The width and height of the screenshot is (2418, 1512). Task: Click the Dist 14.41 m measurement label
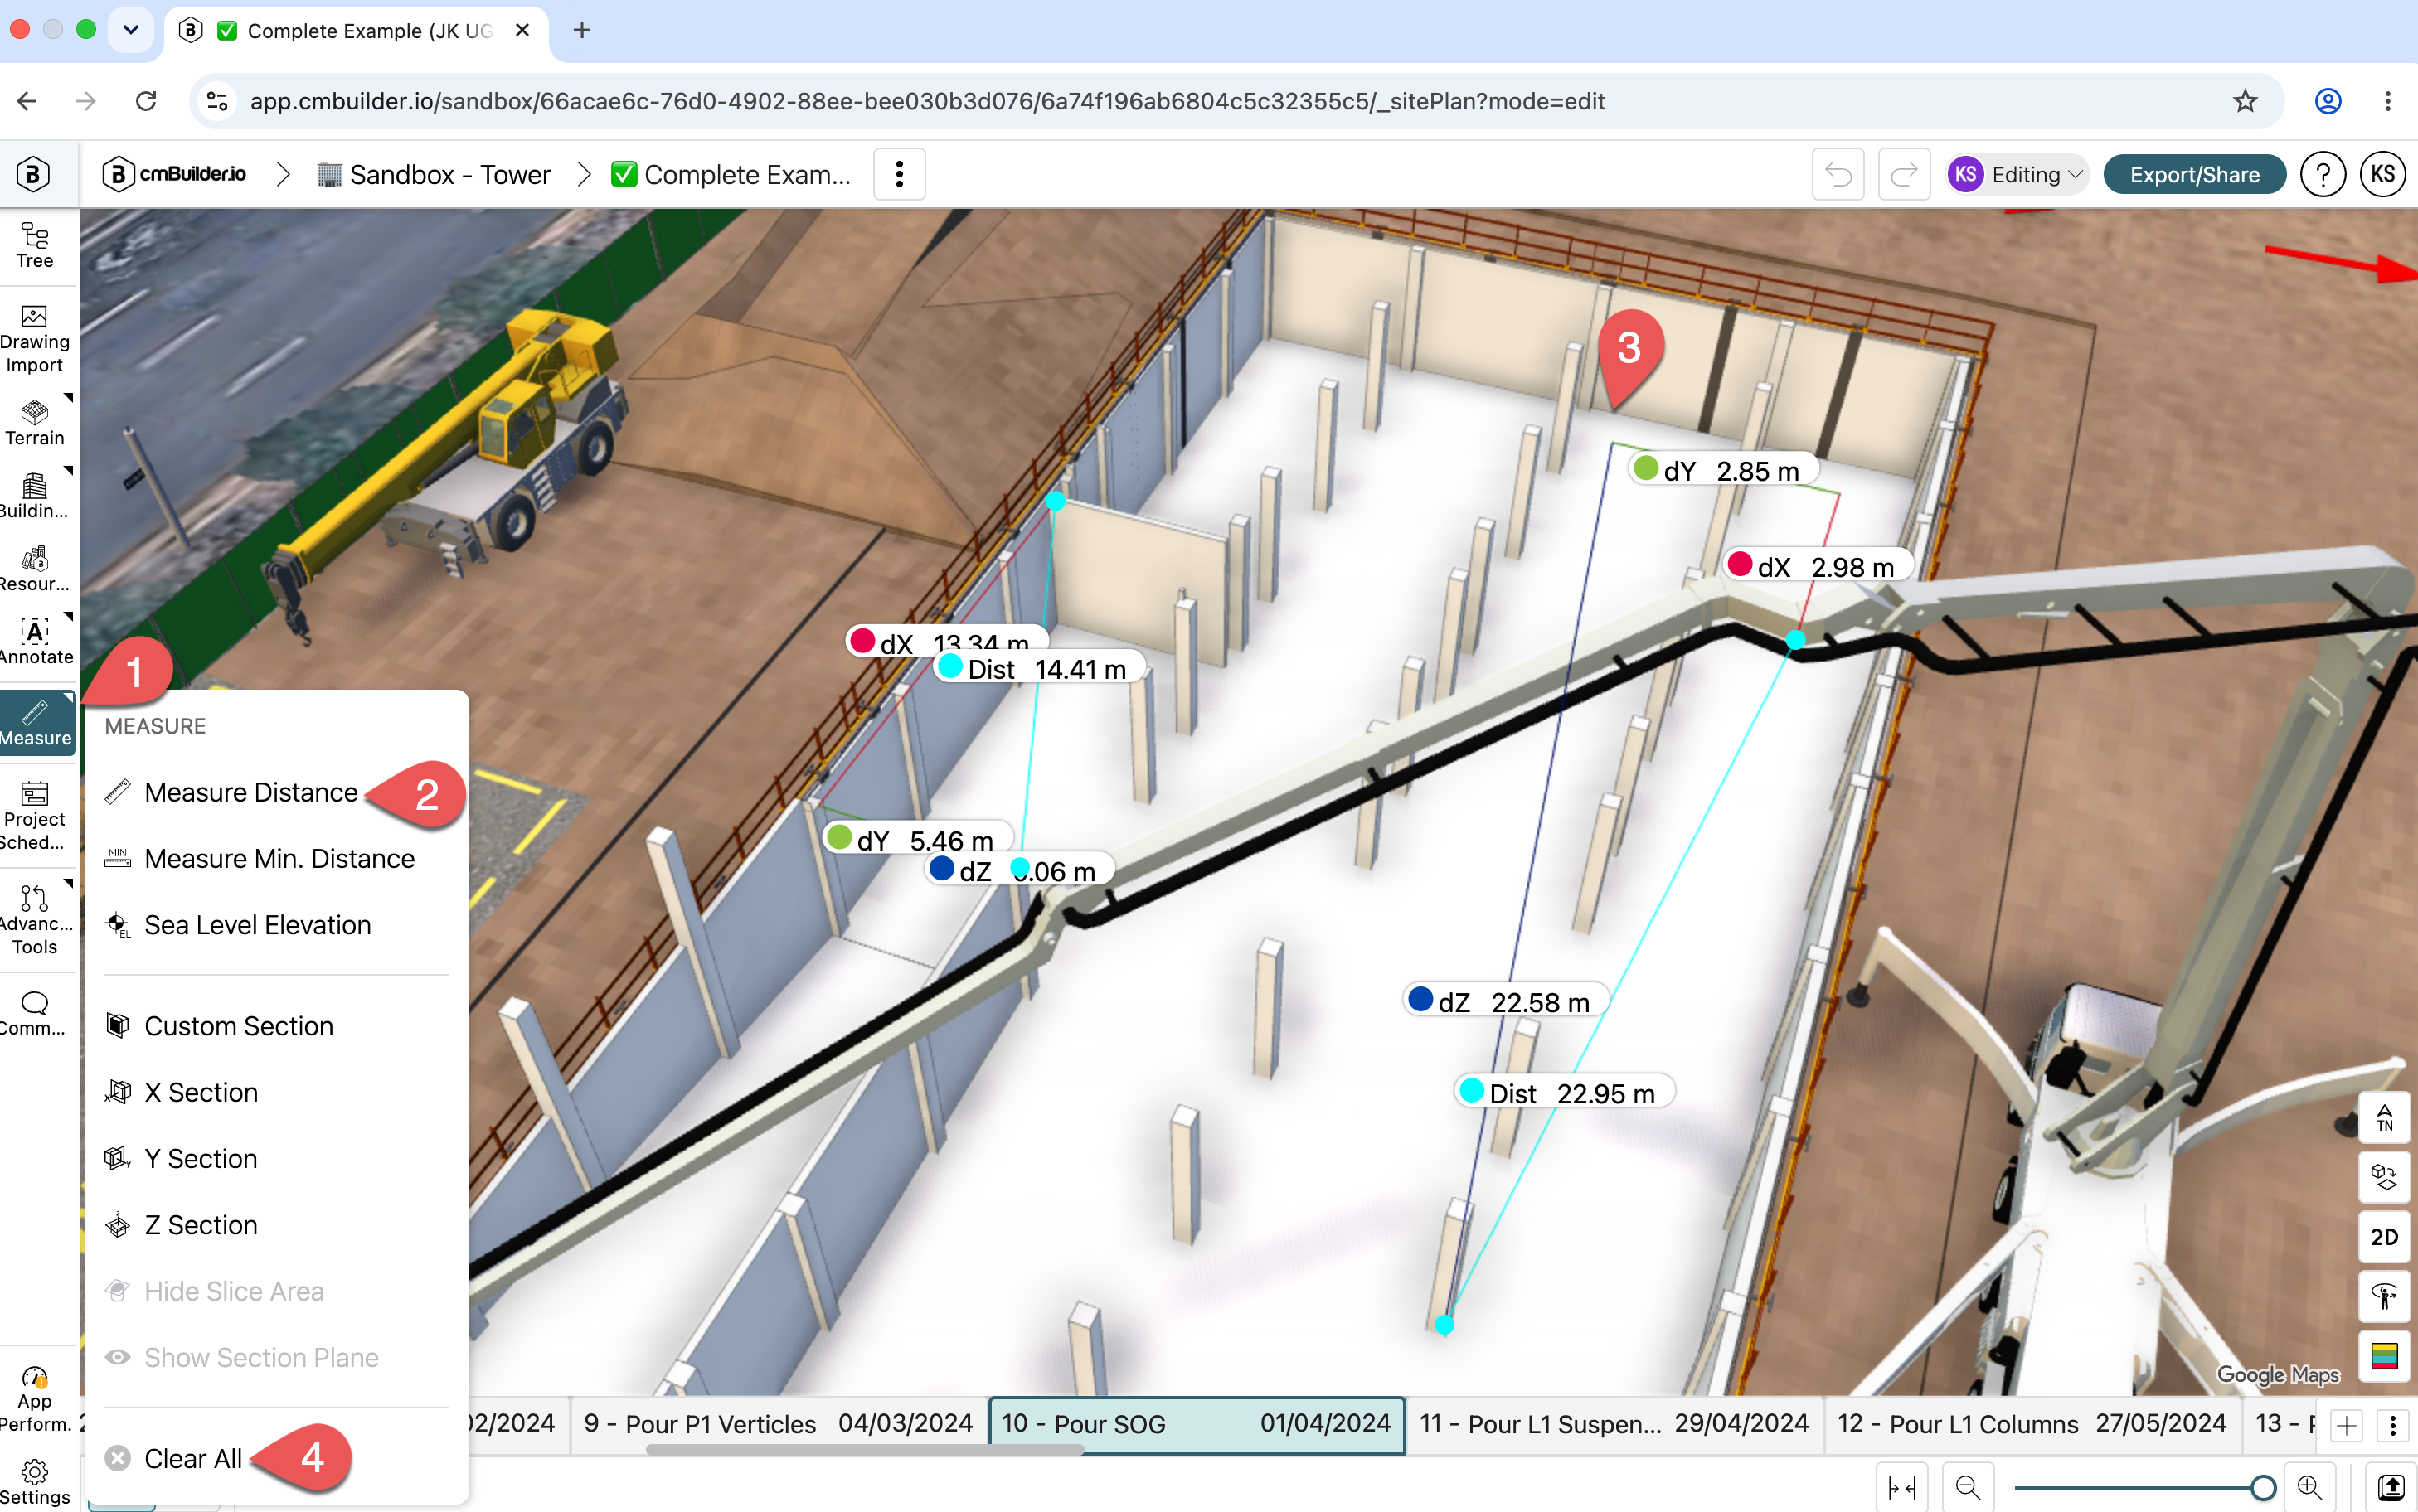click(1040, 669)
